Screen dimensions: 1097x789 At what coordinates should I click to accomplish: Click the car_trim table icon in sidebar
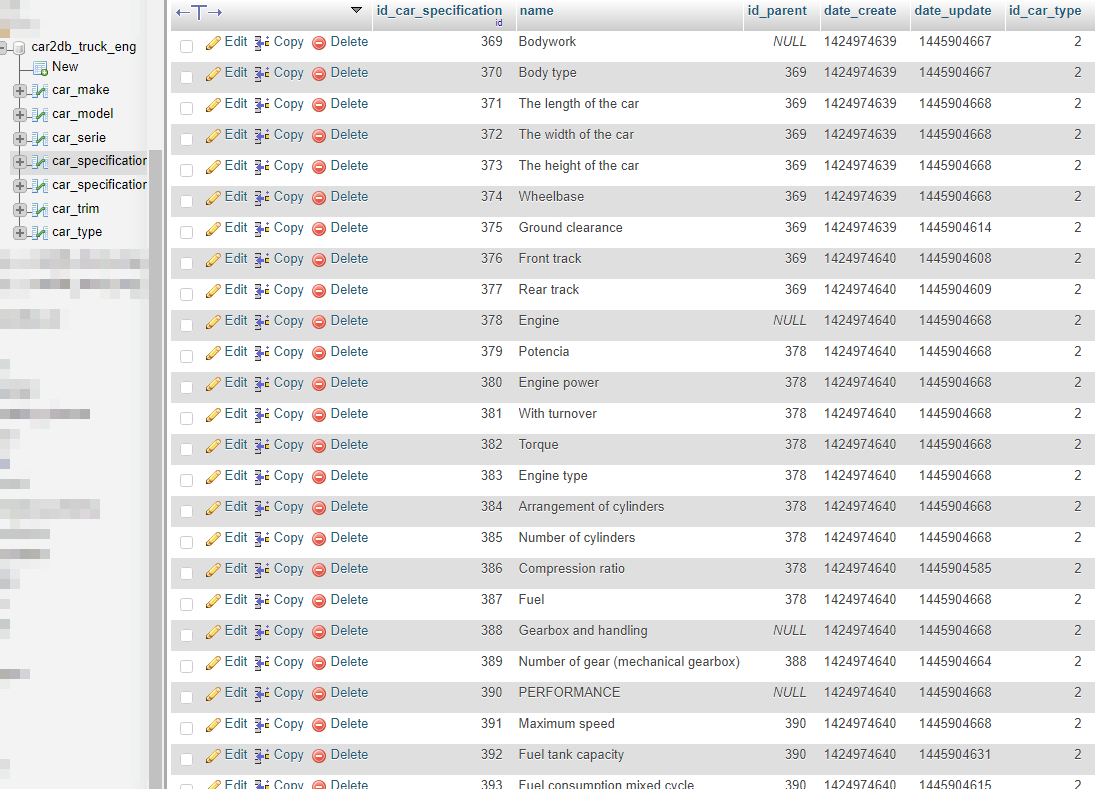[41, 210]
